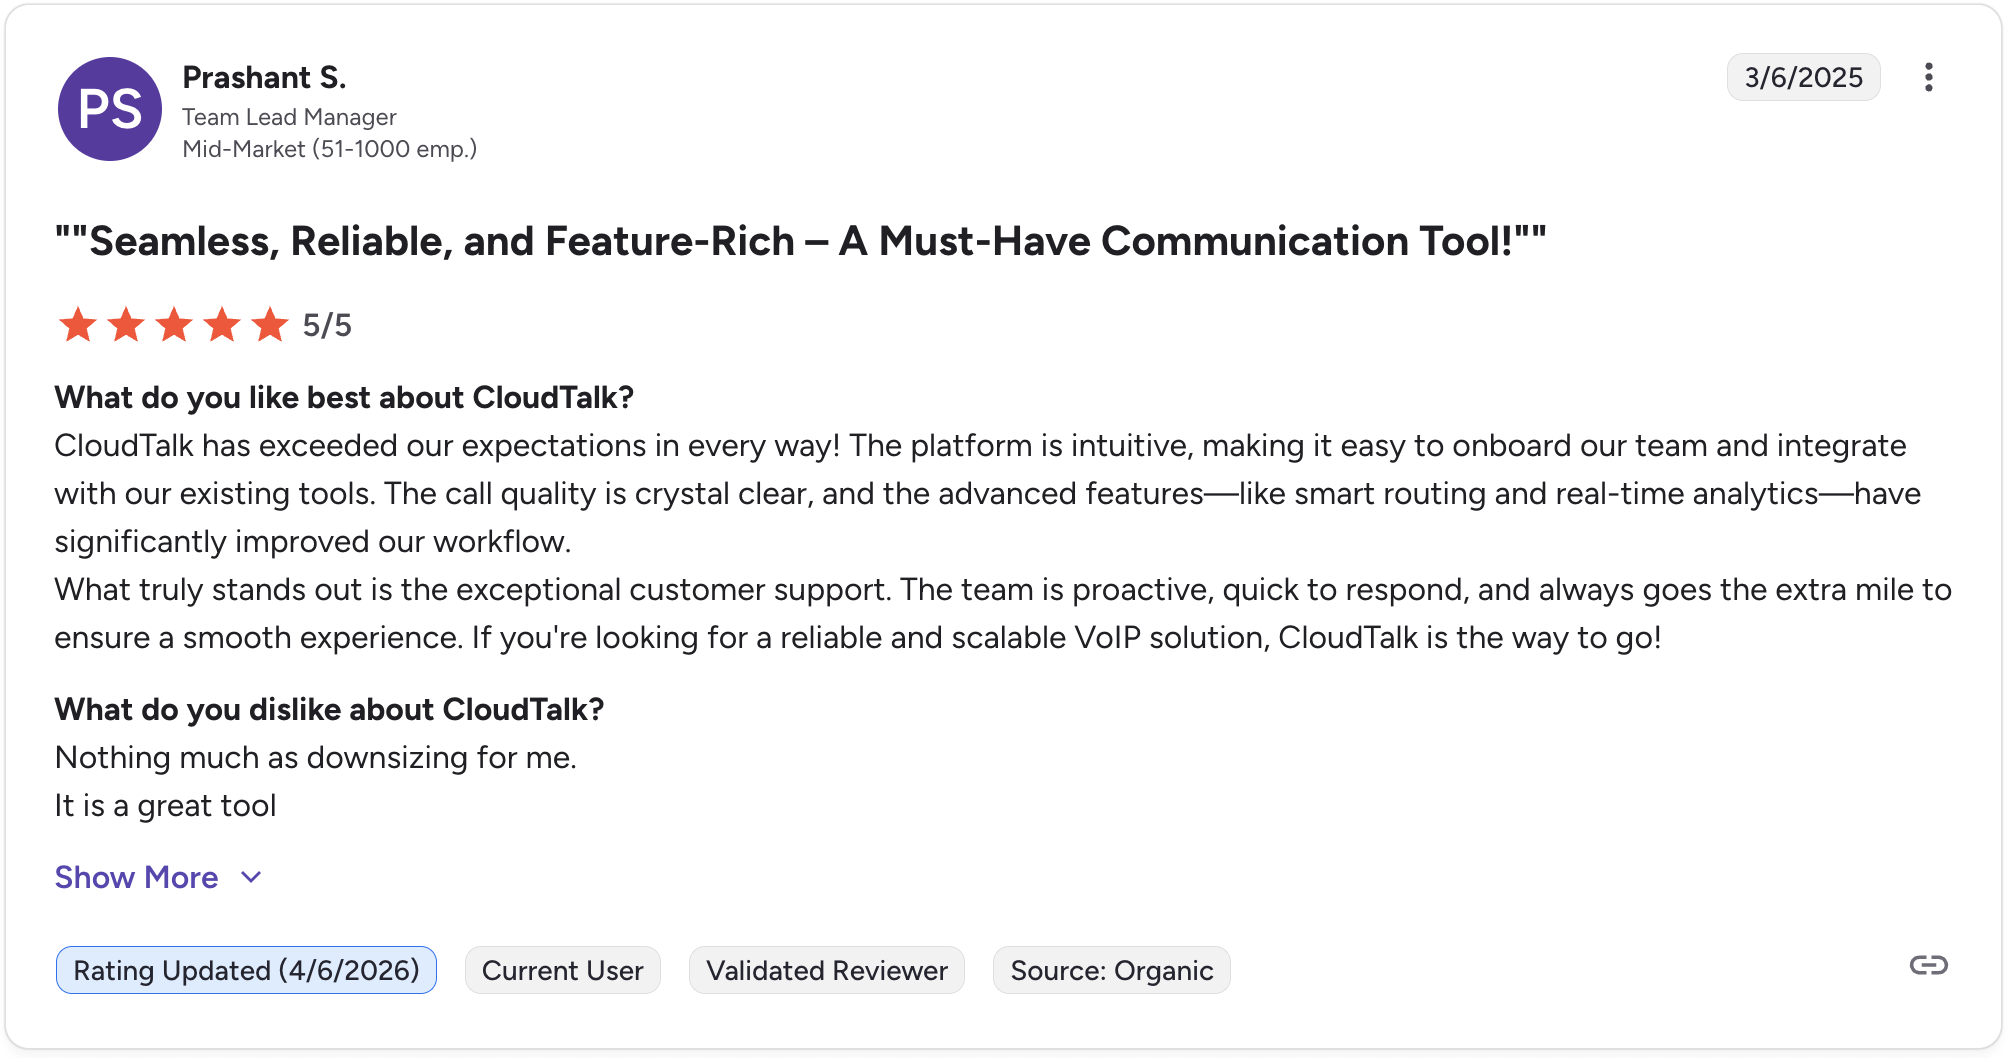This screenshot has height=1058, width=2010.
Task: Open reviewer name Prashant S.
Action: point(264,77)
